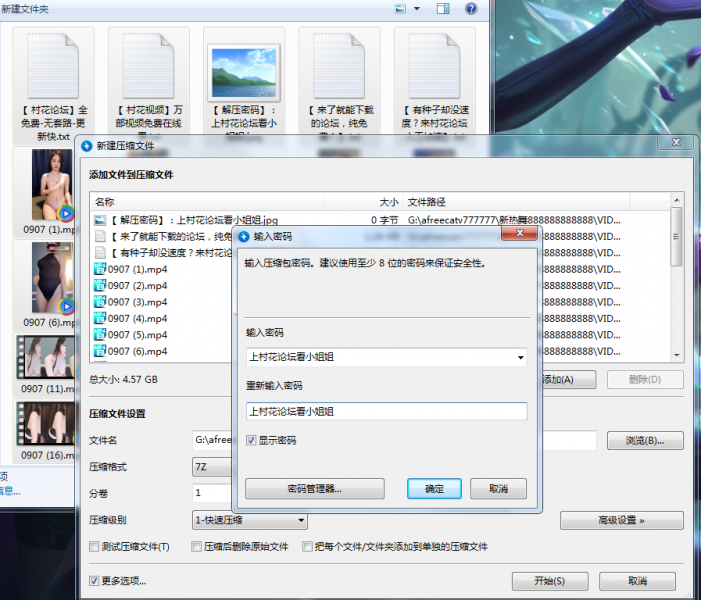Viewport: 701px width, 600px height.
Task: Select 【村花论坛】全免费 text file icon in Explorer
Action: click(54, 65)
